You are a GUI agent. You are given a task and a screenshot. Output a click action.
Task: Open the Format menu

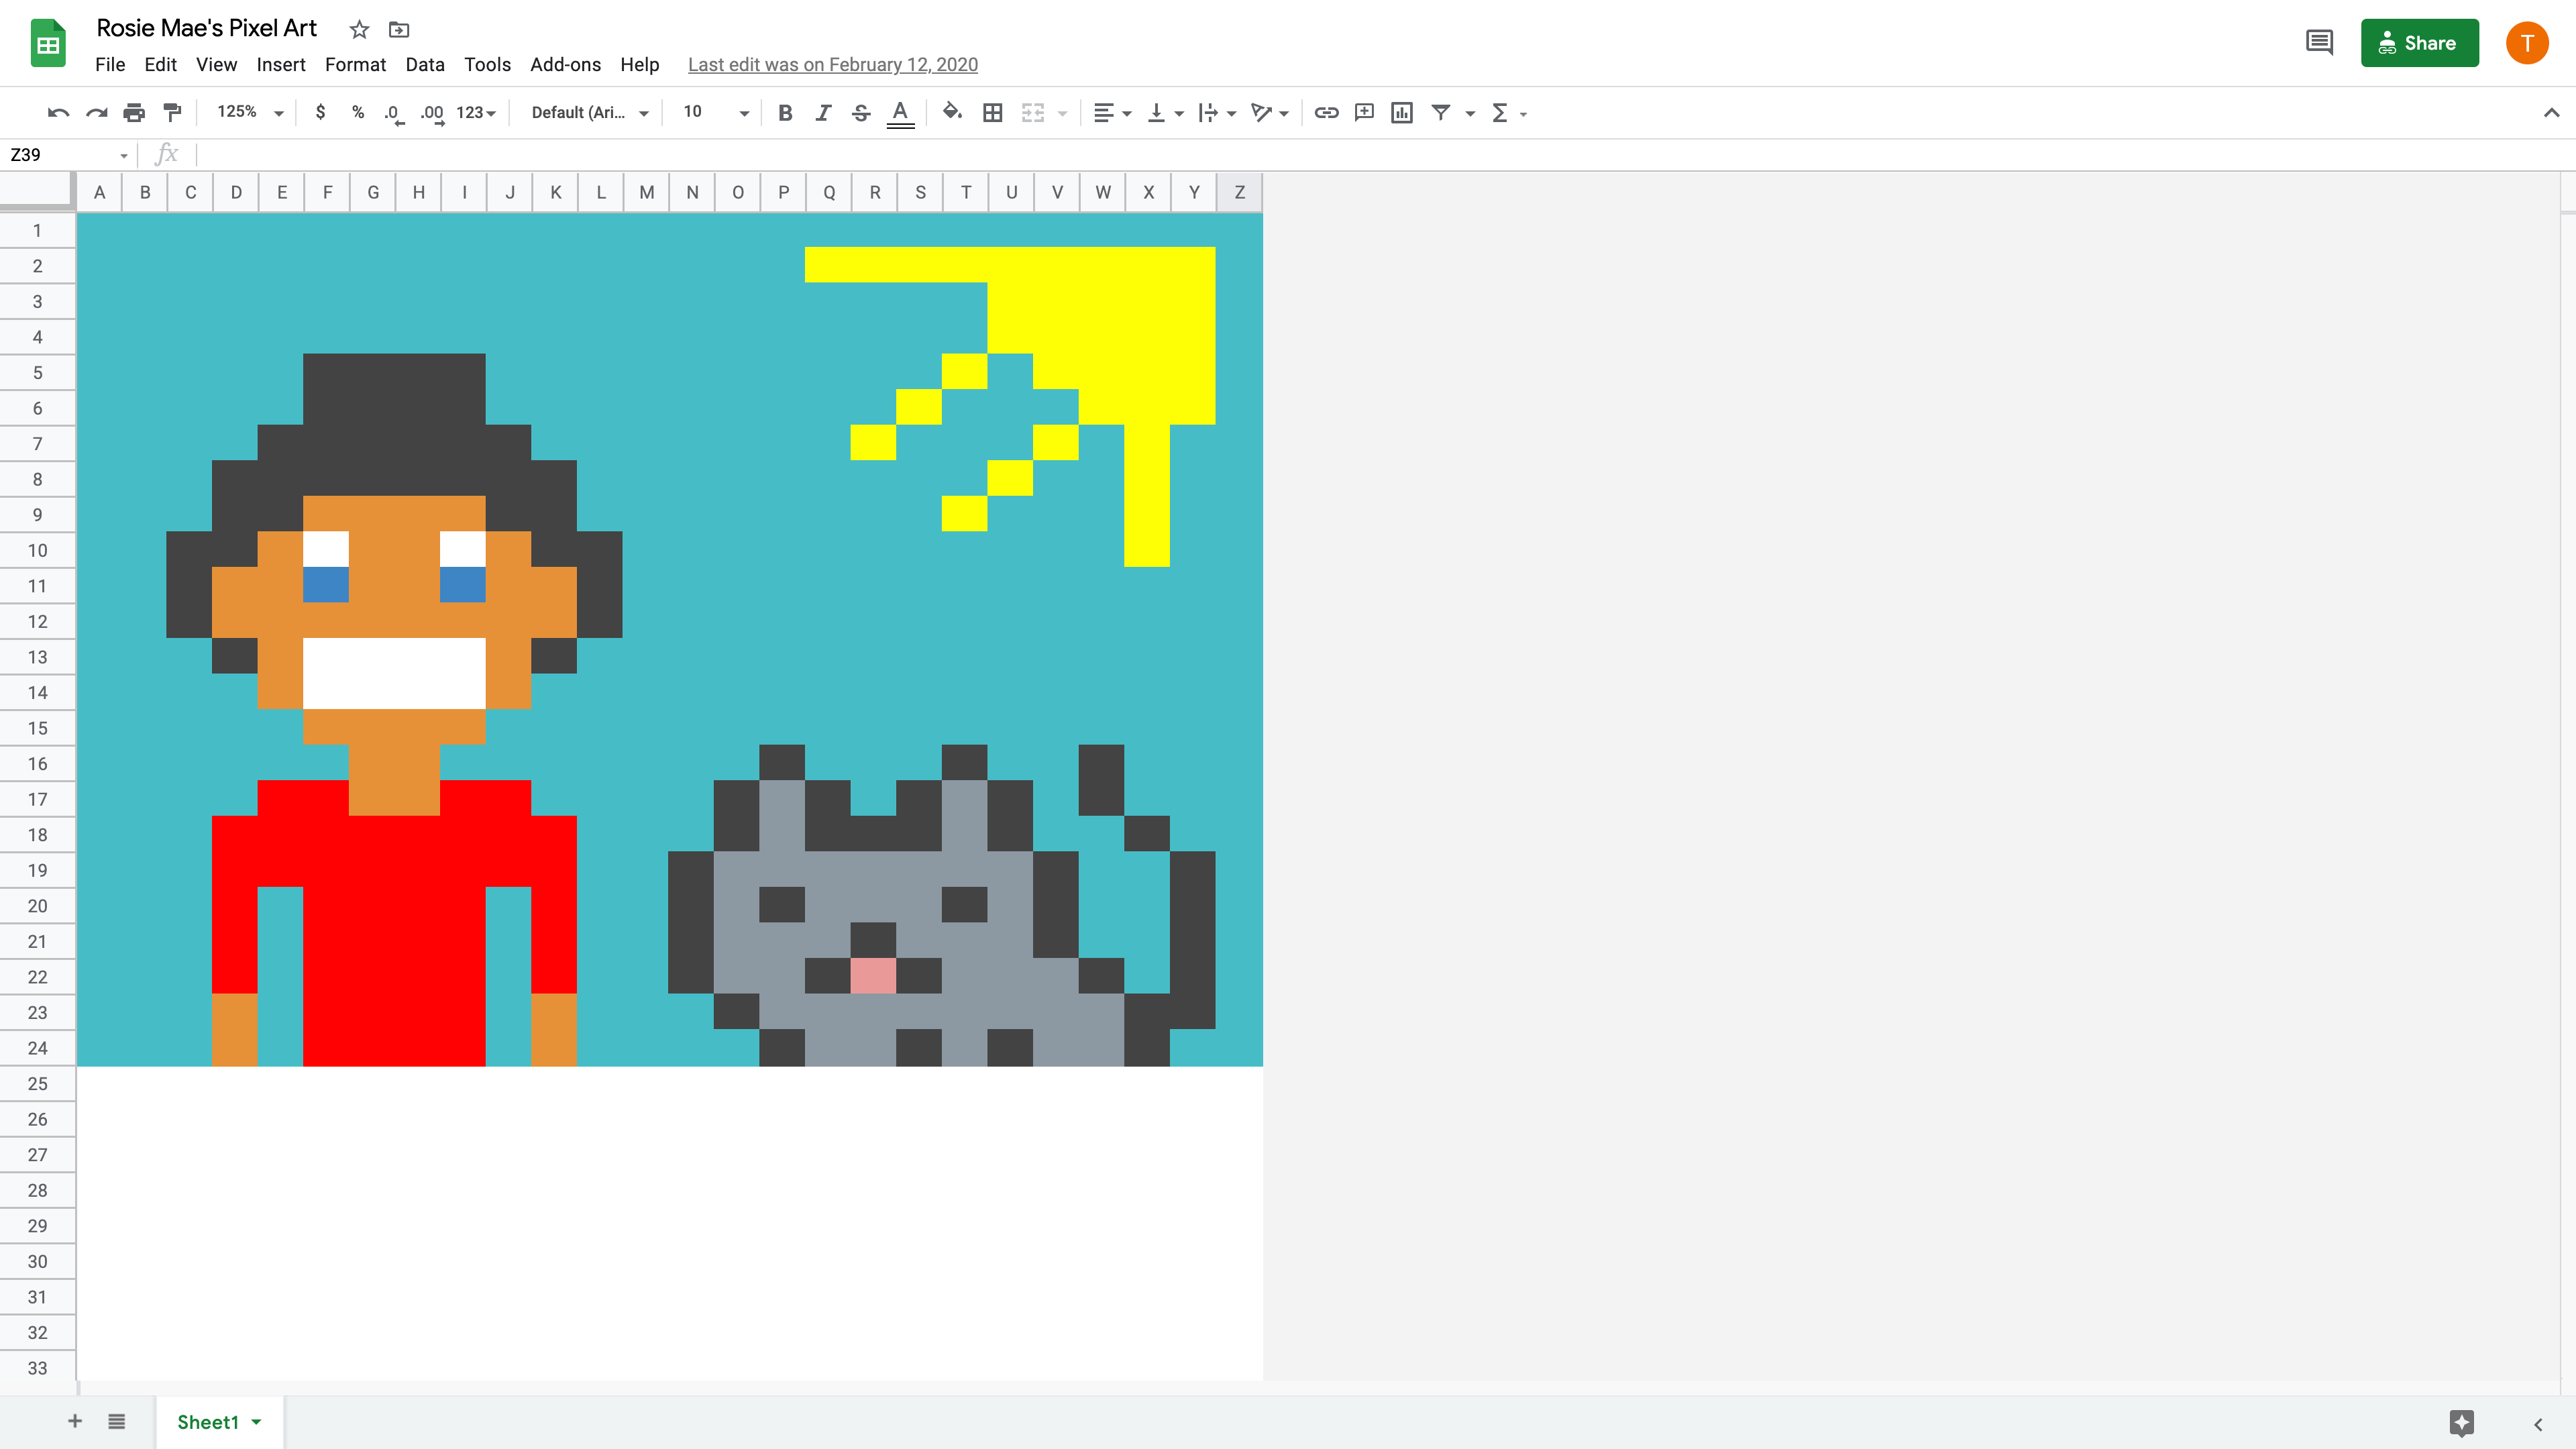[352, 64]
